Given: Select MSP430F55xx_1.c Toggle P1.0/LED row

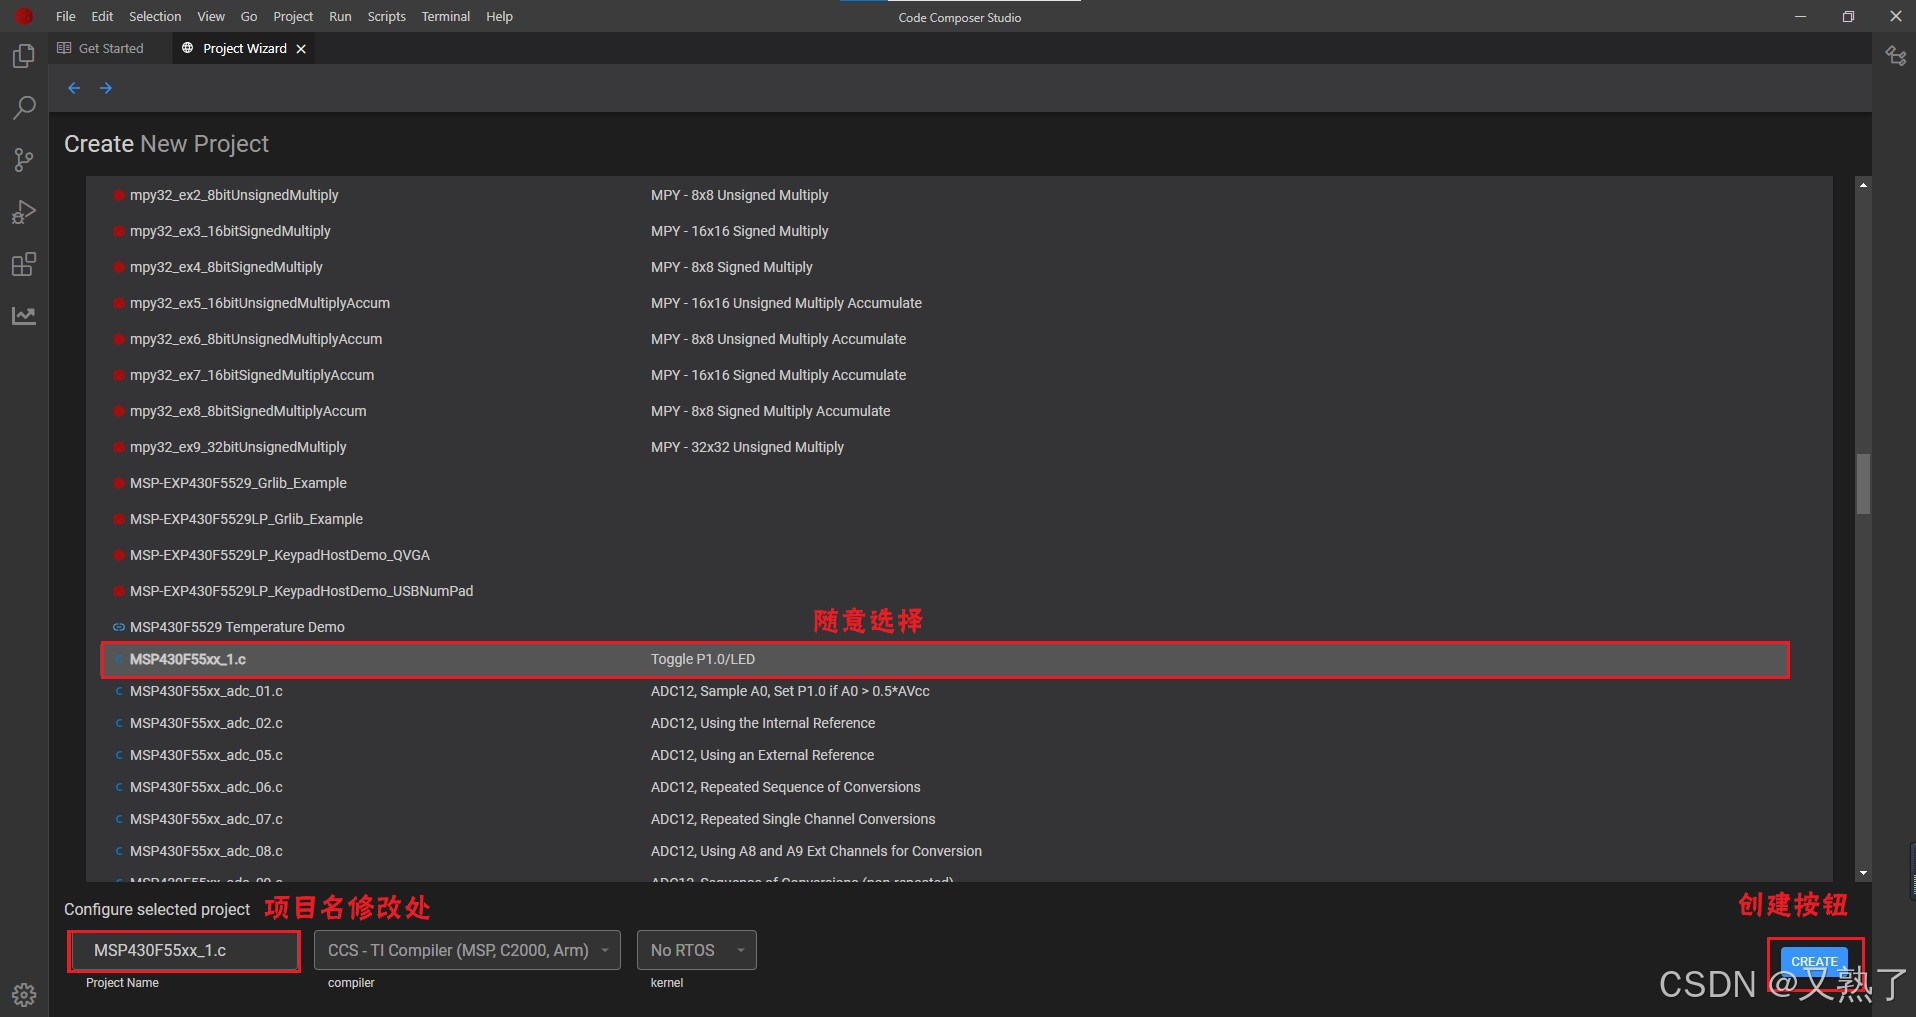Looking at the screenshot, I should click(x=945, y=660).
